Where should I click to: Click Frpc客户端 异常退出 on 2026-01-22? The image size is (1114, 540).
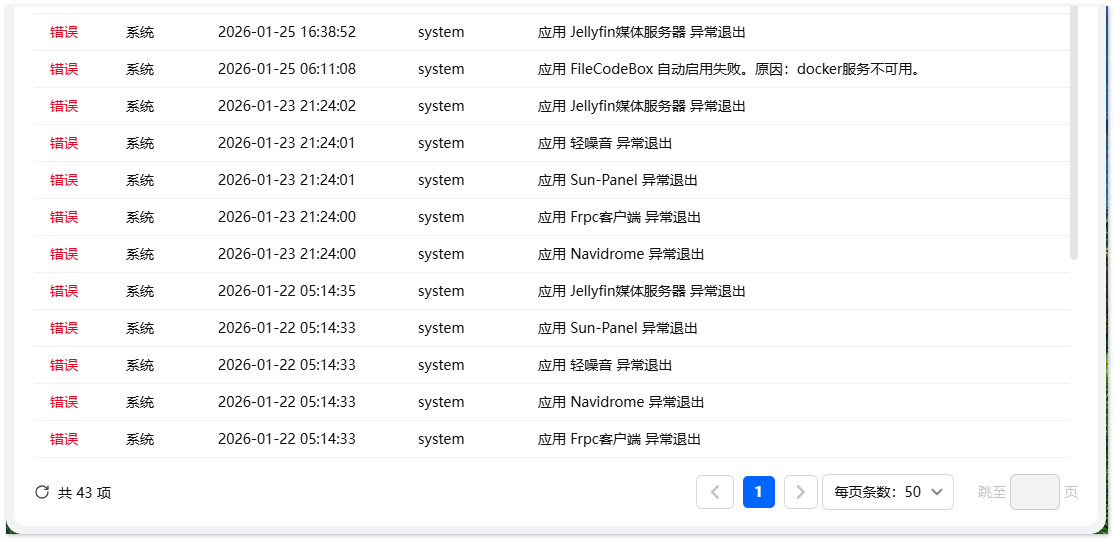620,438
